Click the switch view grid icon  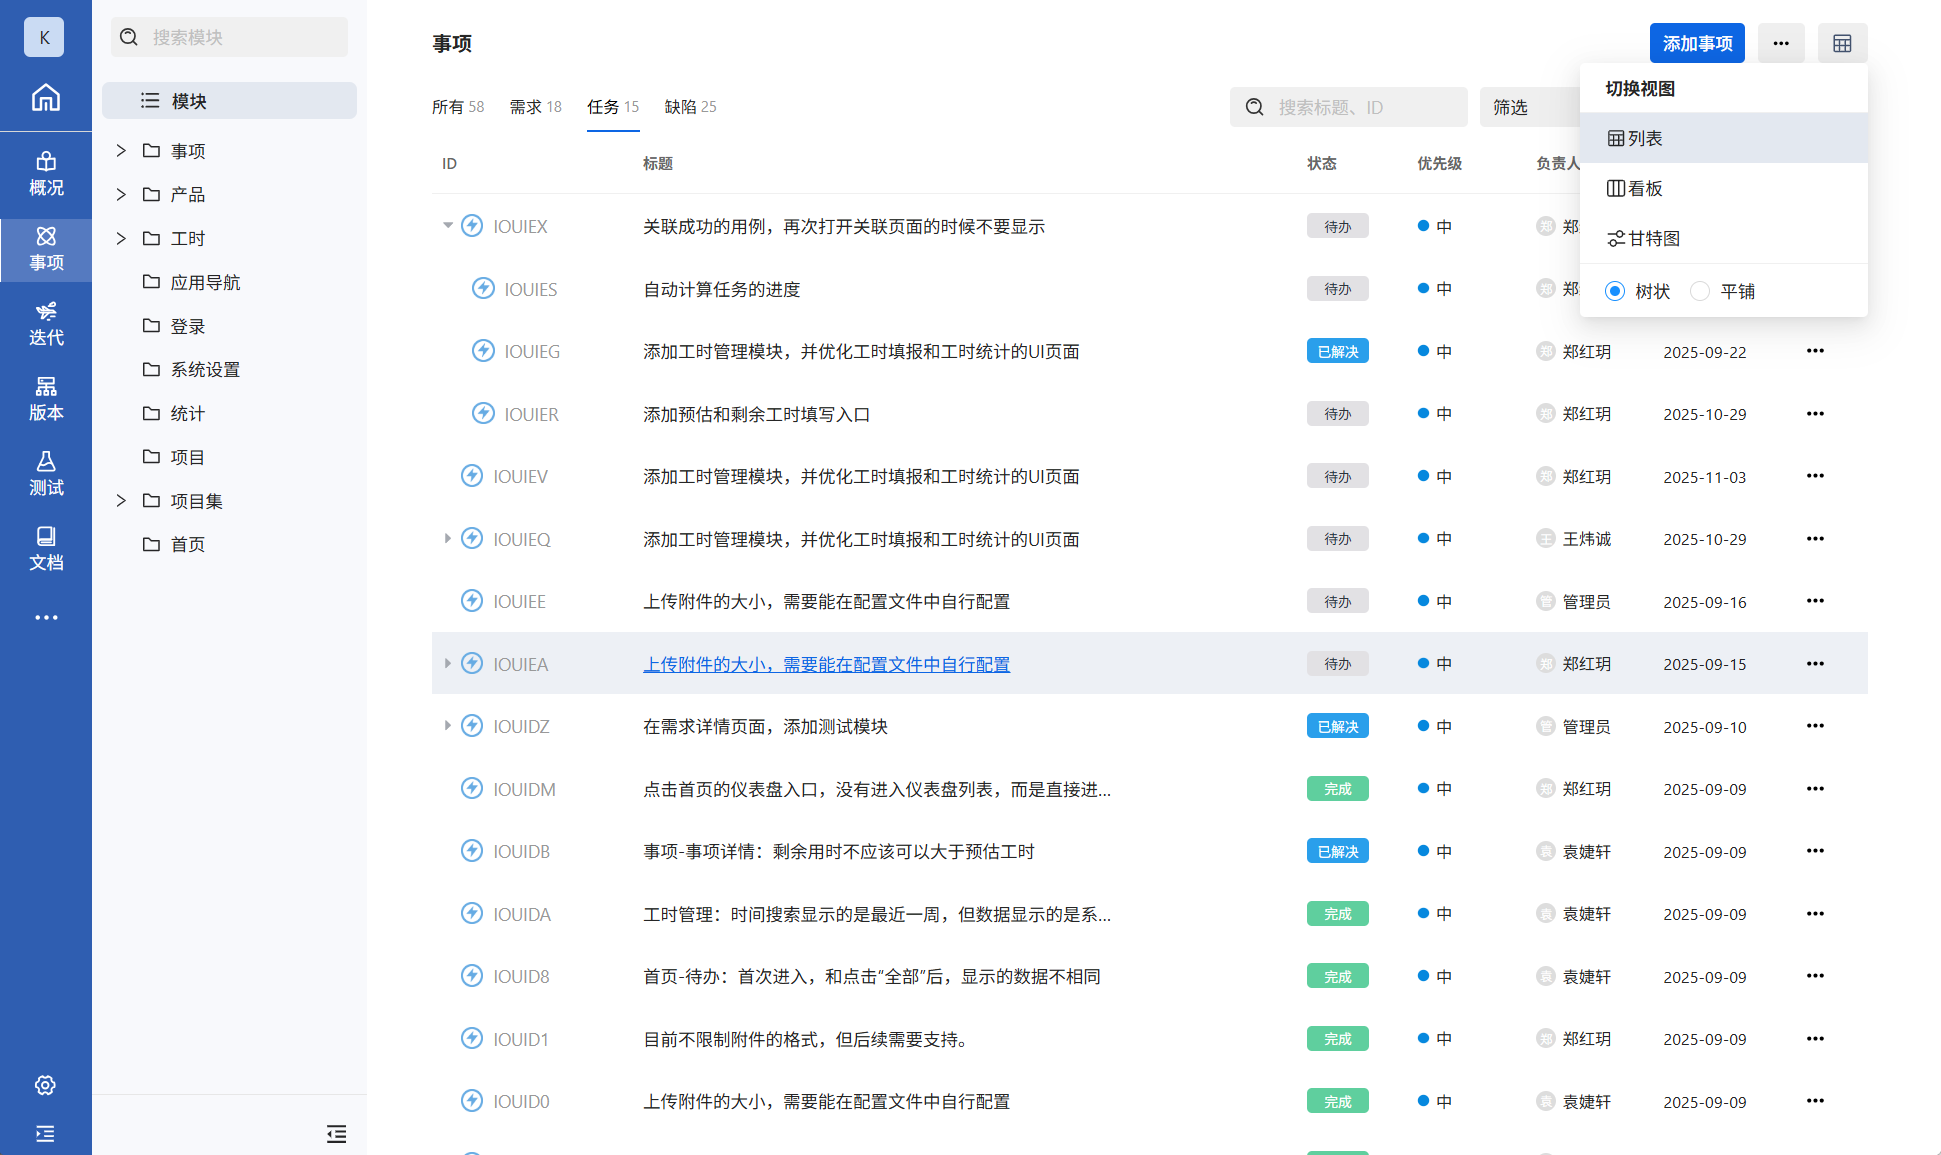click(1842, 43)
